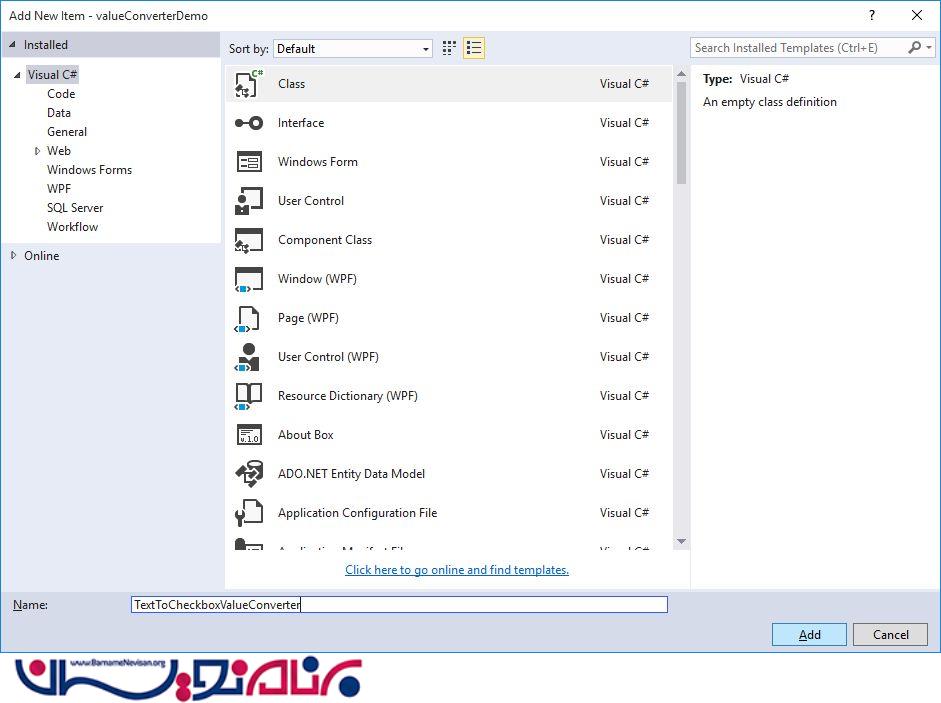The height and width of the screenshot is (703, 941).
Task: Choose the ADO.NET Entity Data Model icon
Action: pos(248,474)
